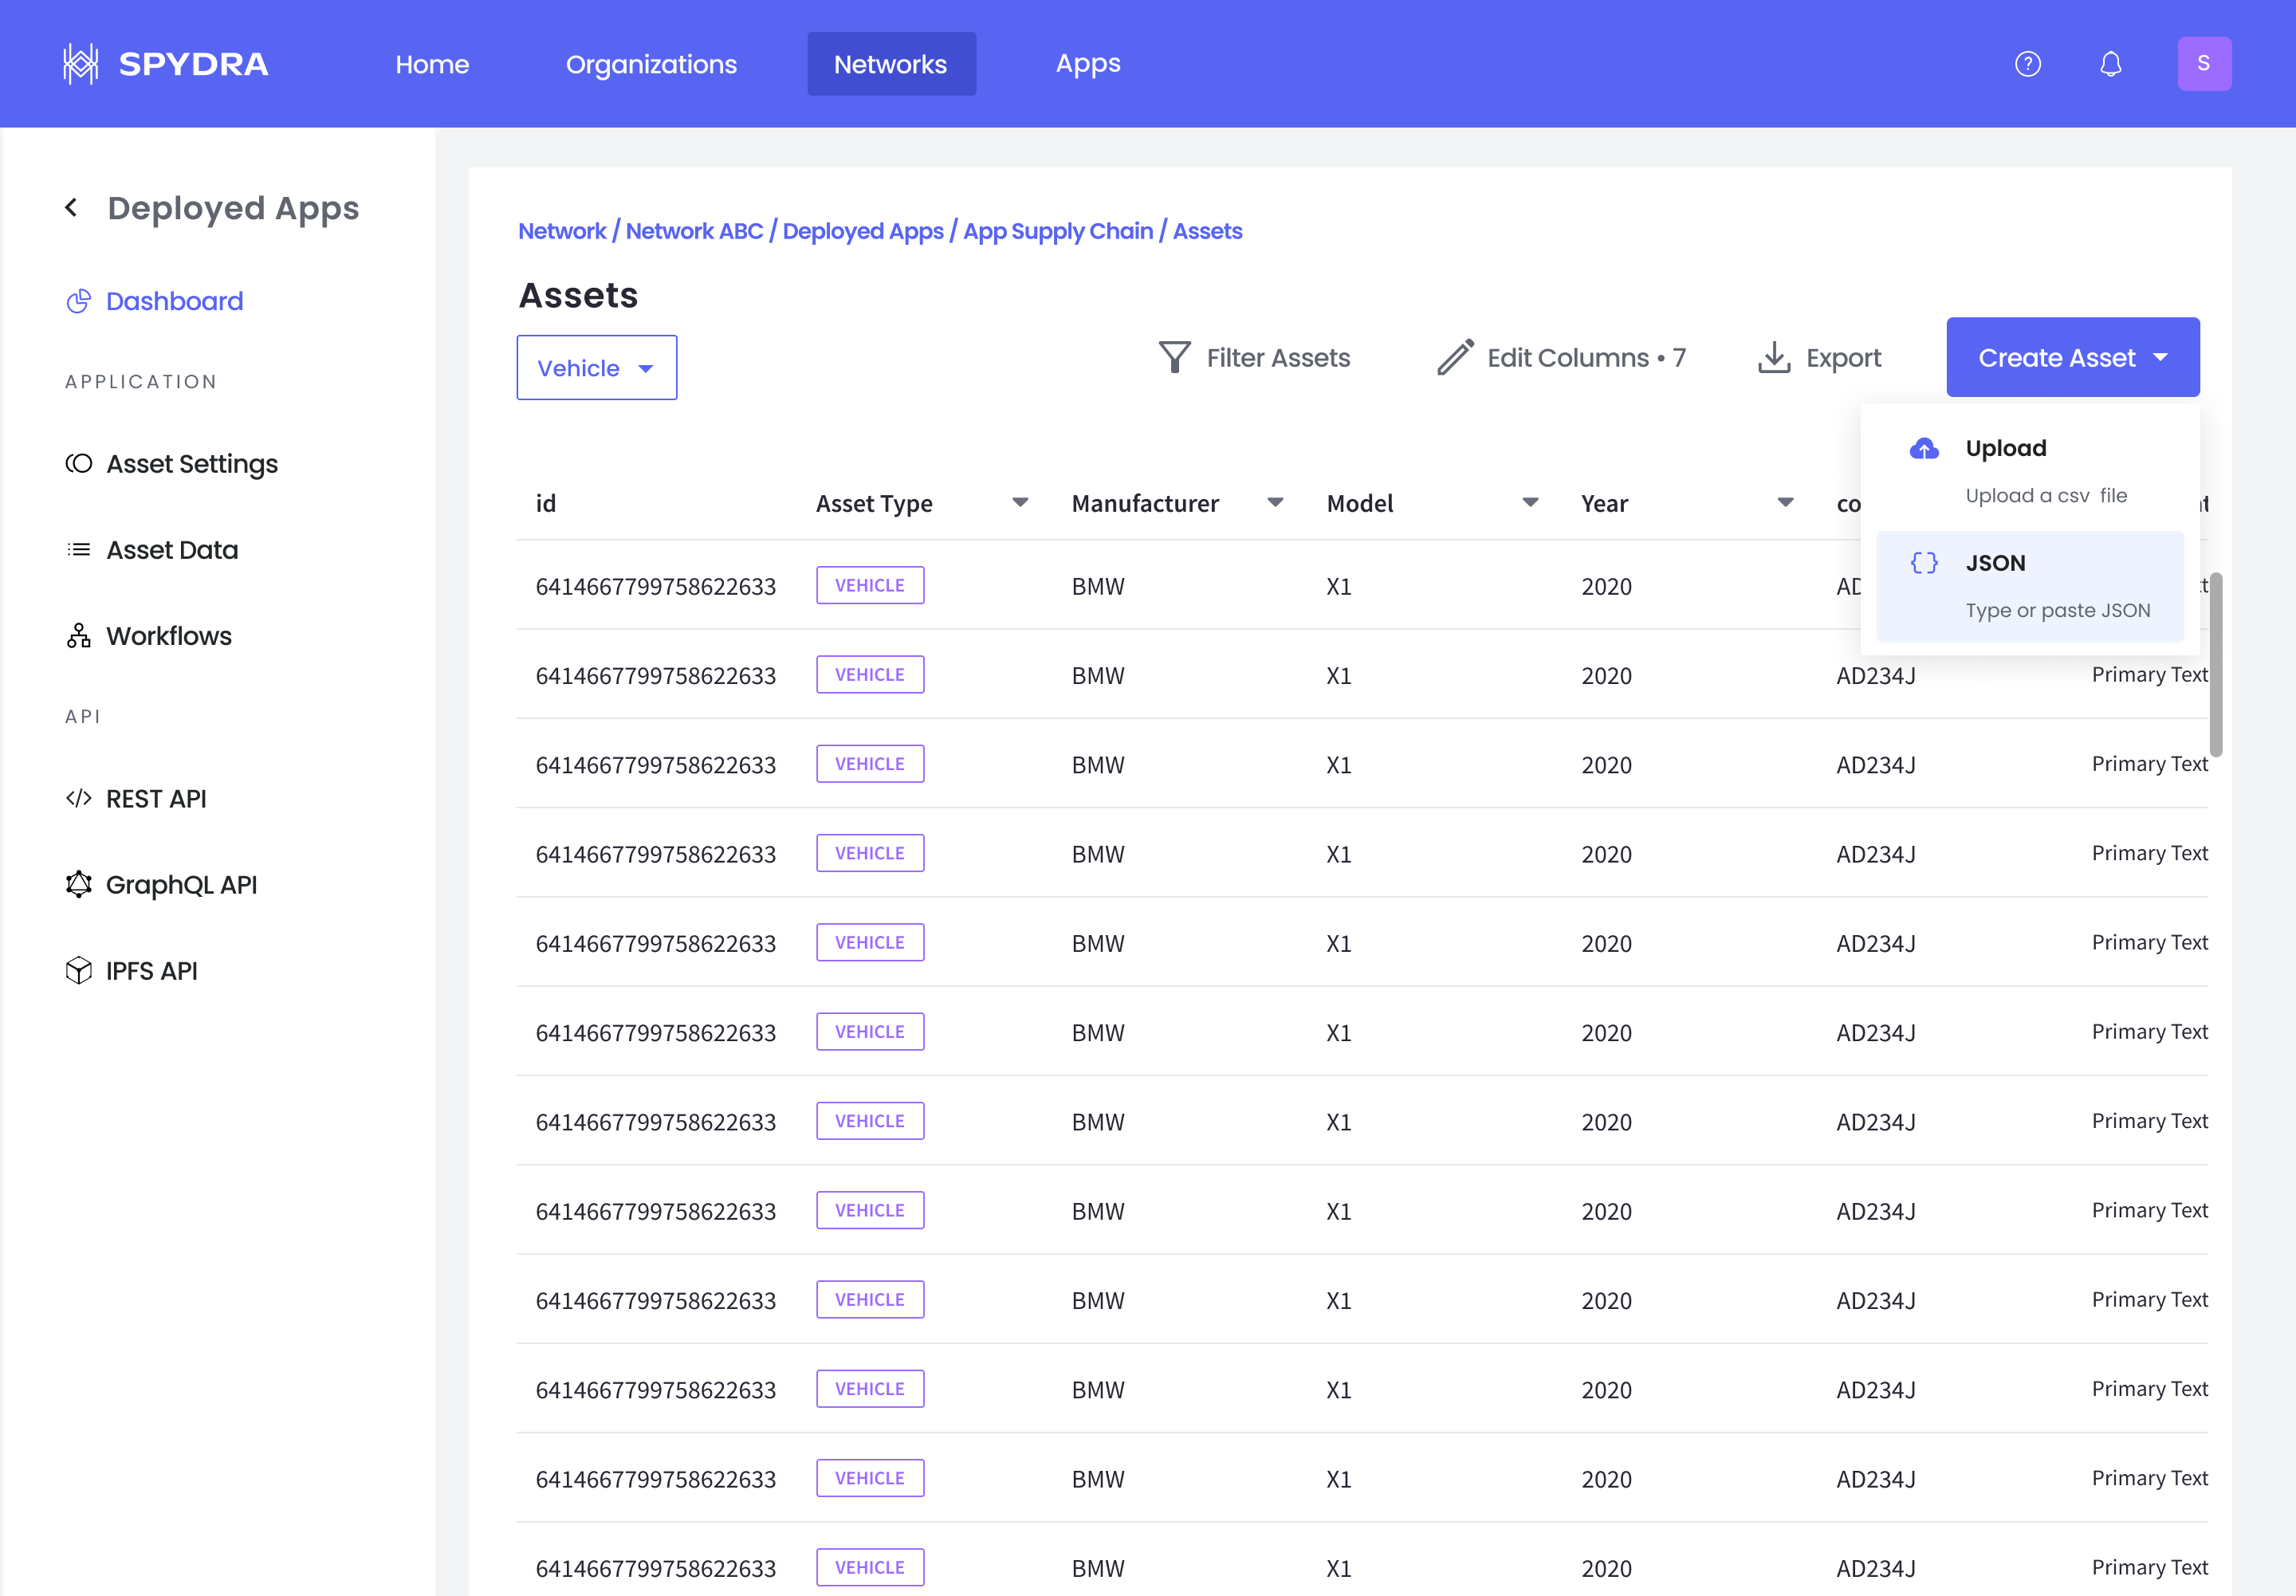Choose JSON to type or paste JSON
This screenshot has width=2296, height=1596.
coord(2030,584)
